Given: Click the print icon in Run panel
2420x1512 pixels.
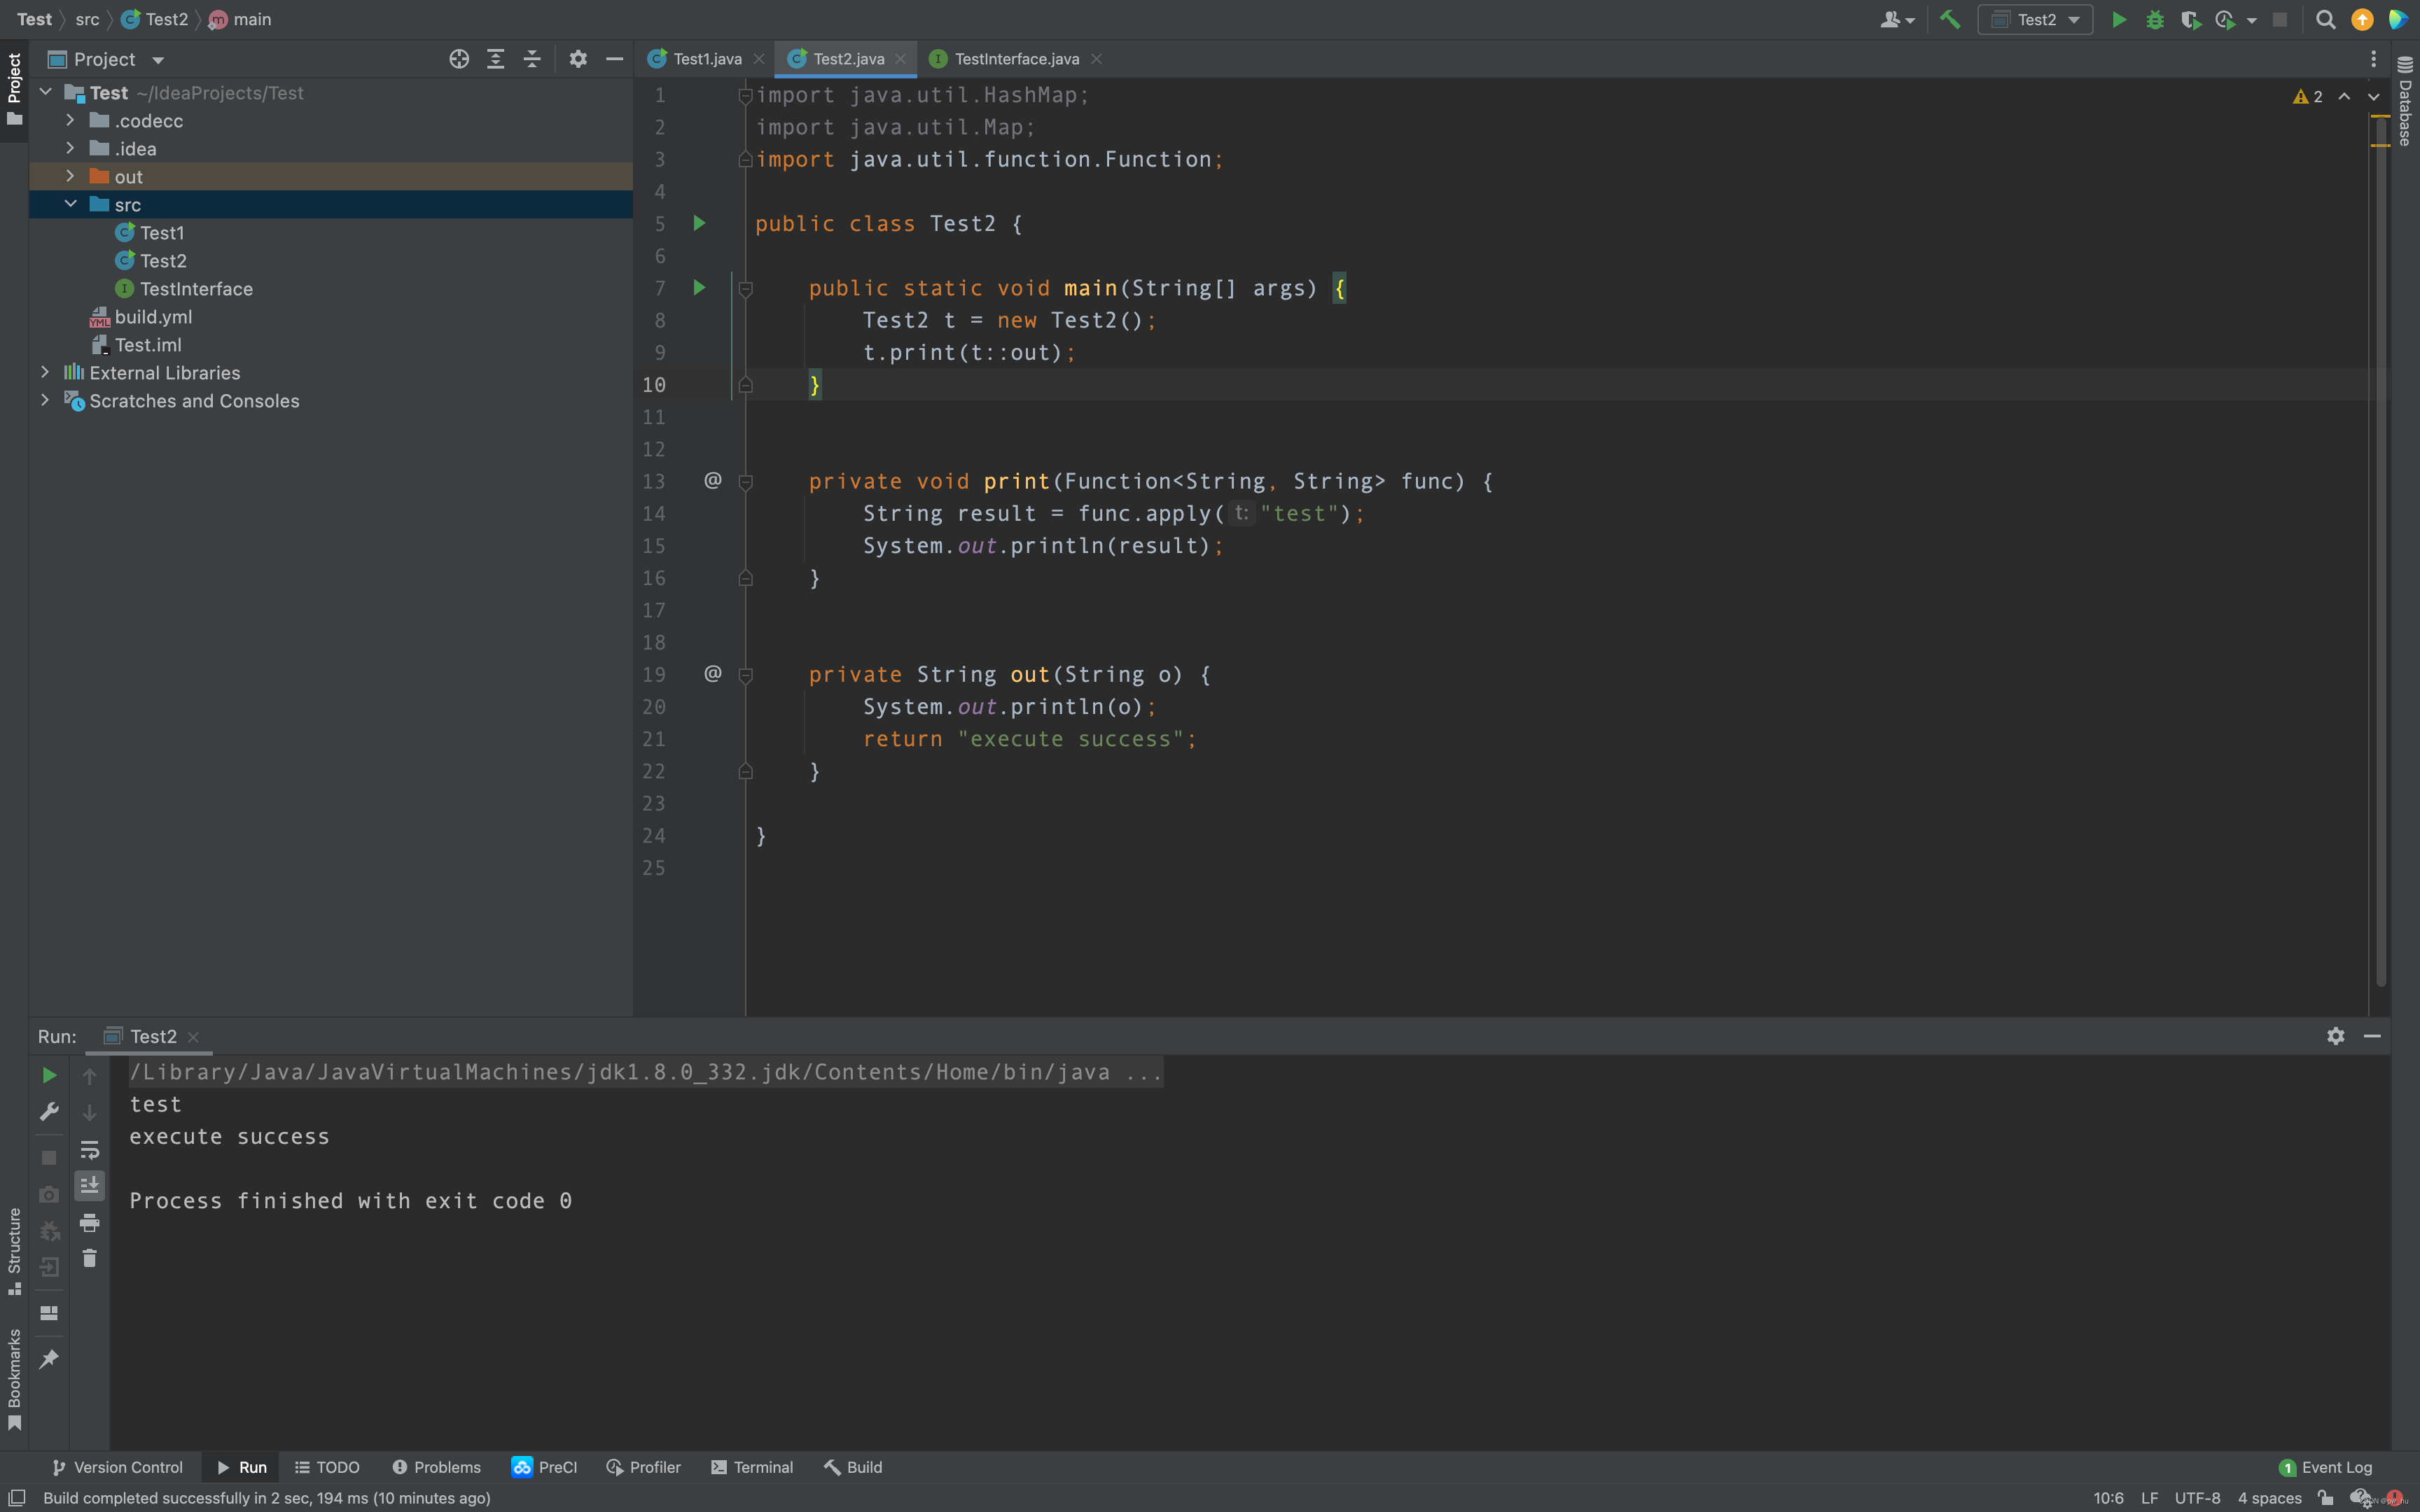Looking at the screenshot, I should 89,1222.
